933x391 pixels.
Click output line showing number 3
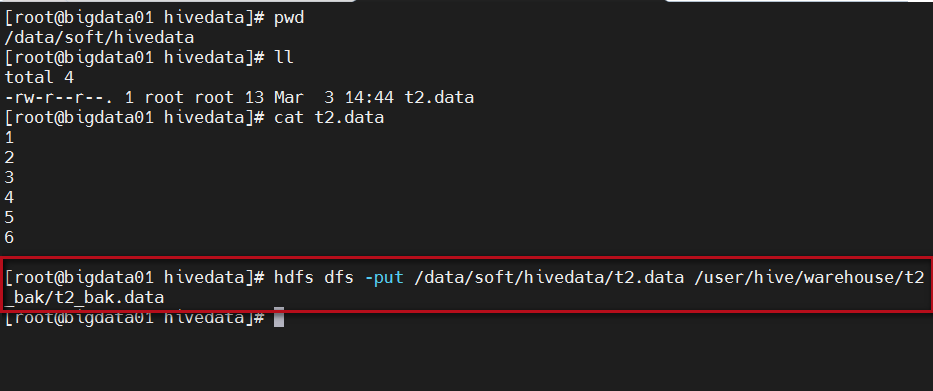point(9,178)
